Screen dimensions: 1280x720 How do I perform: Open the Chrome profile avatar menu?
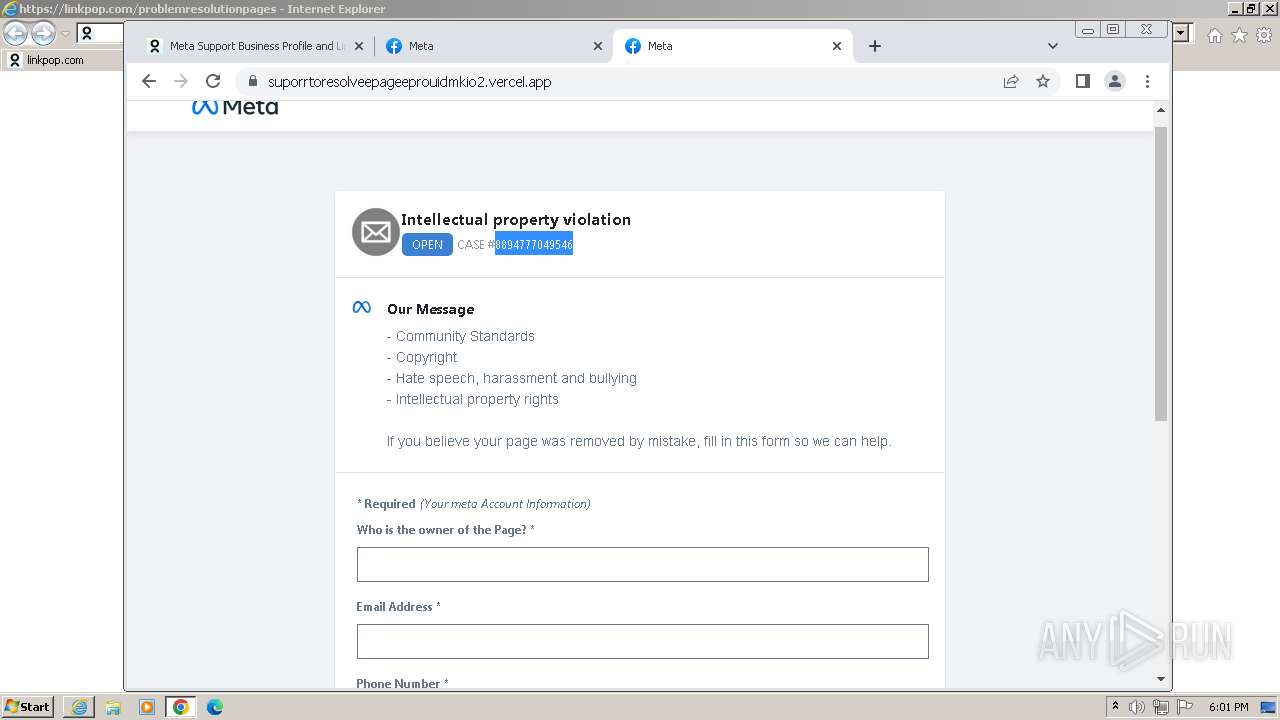1115,82
